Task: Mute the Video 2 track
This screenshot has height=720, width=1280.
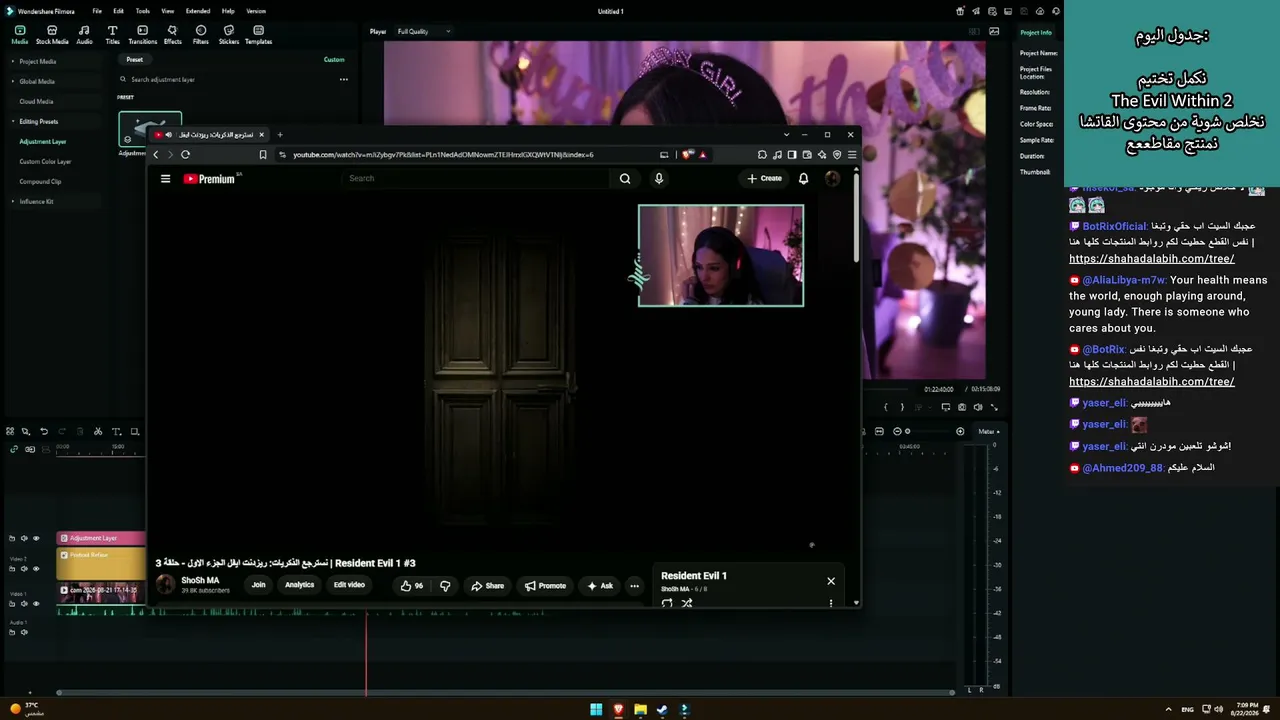Action: (24, 569)
